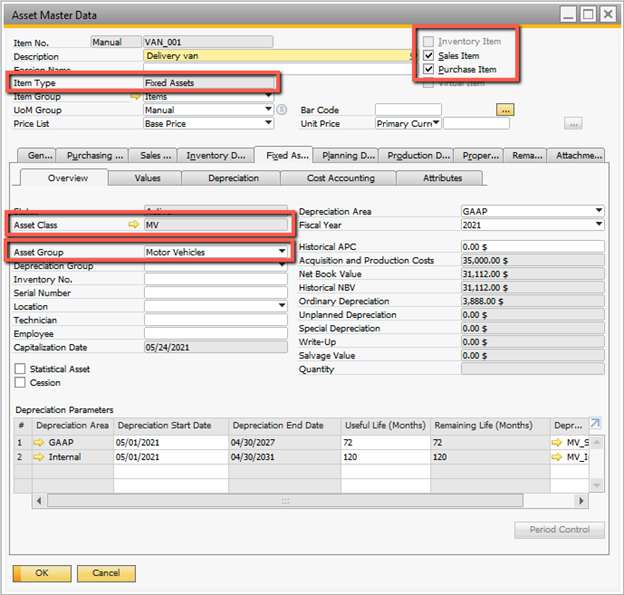Click the Unit Price ellipsis button
The width and height of the screenshot is (624, 595).
[x=573, y=124]
